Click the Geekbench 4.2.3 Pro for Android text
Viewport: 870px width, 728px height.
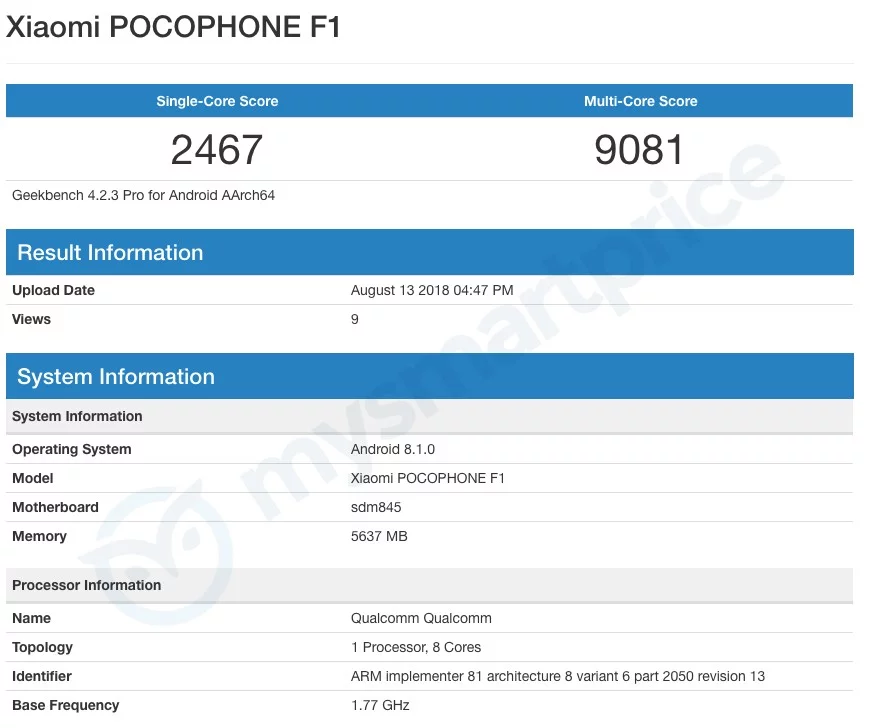click(x=143, y=195)
